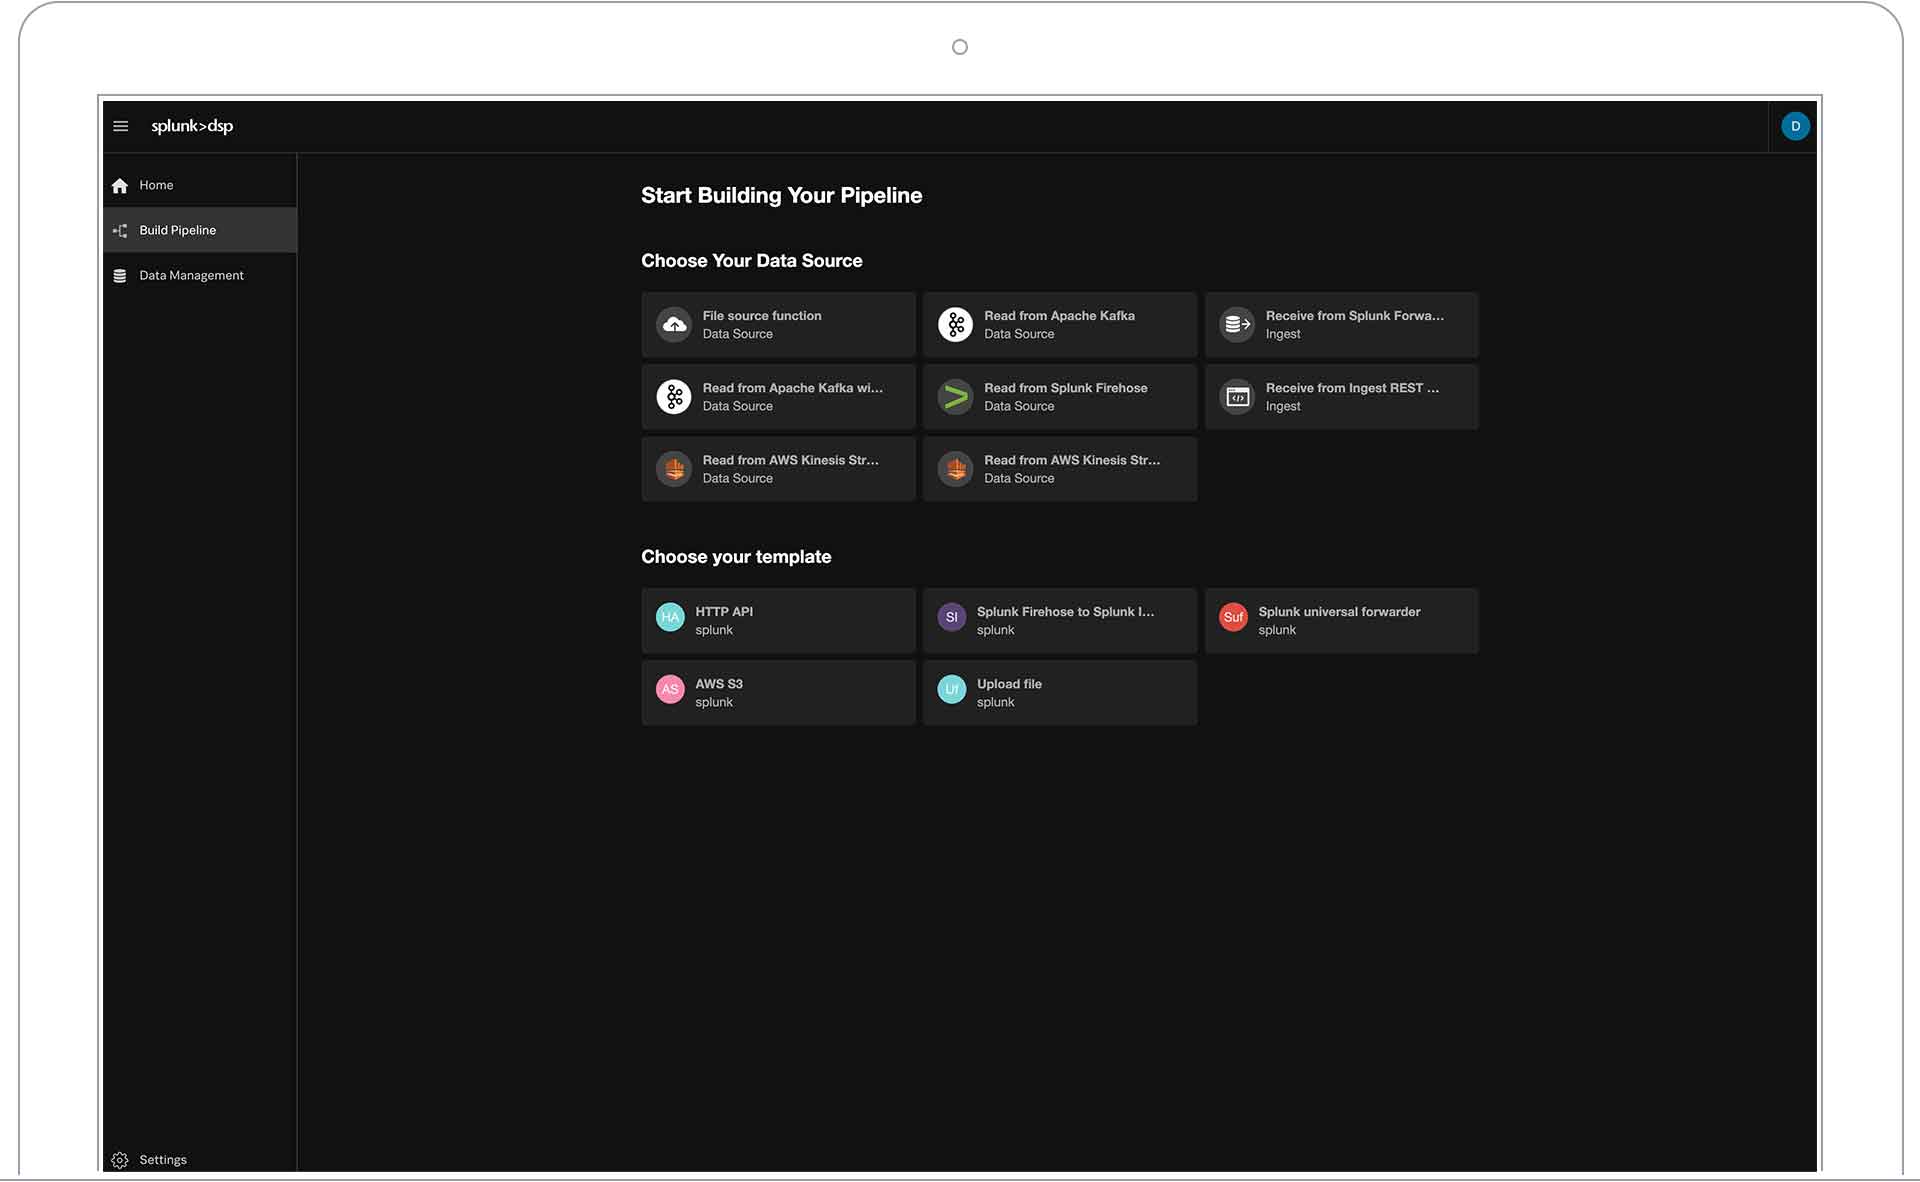The height and width of the screenshot is (1182, 1920).
Task: Click the Settings gear icon
Action: (x=120, y=1160)
